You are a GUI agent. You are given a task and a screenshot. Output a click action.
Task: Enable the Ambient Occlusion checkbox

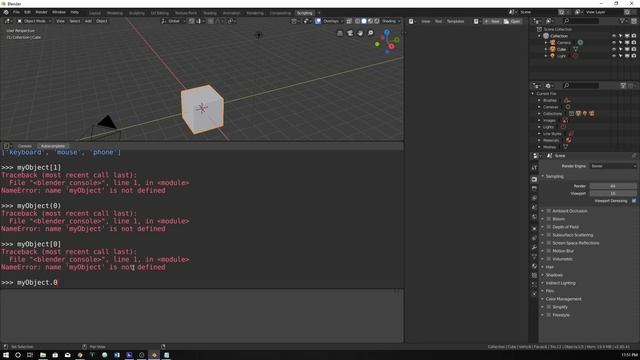click(x=549, y=211)
